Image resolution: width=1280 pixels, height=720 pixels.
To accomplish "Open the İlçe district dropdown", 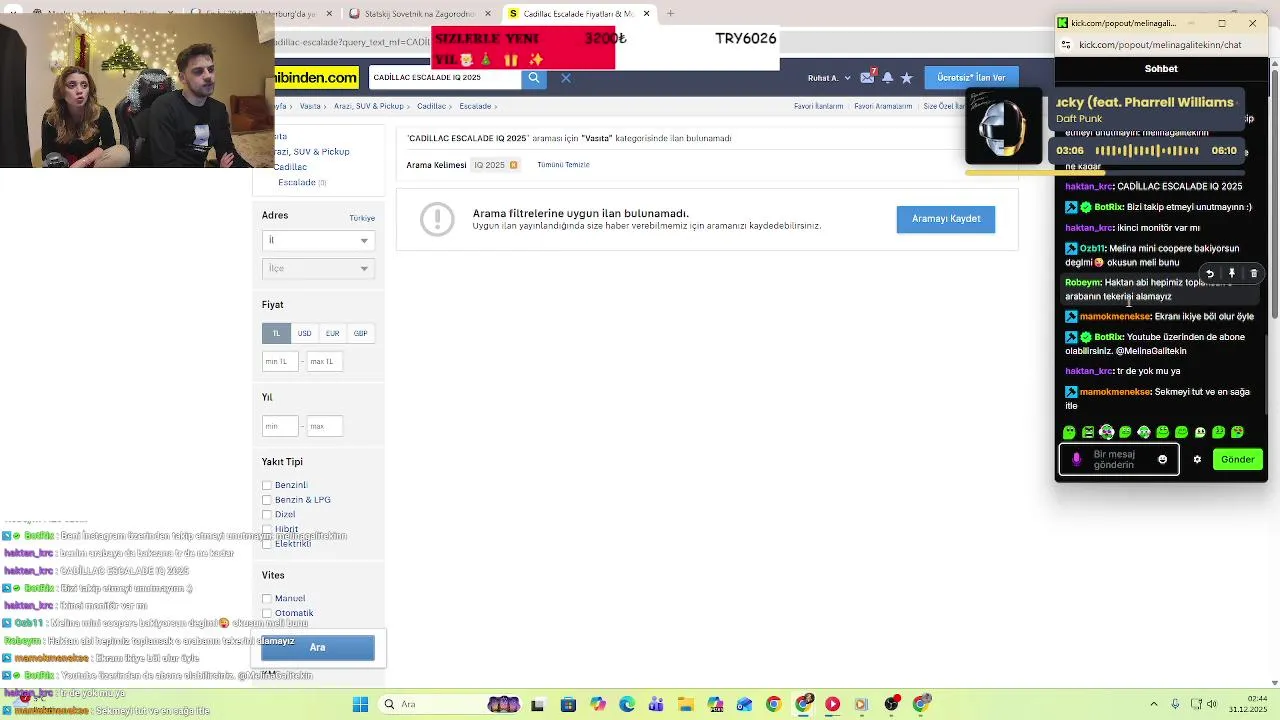I will pyautogui.click(x=318, y=268).
